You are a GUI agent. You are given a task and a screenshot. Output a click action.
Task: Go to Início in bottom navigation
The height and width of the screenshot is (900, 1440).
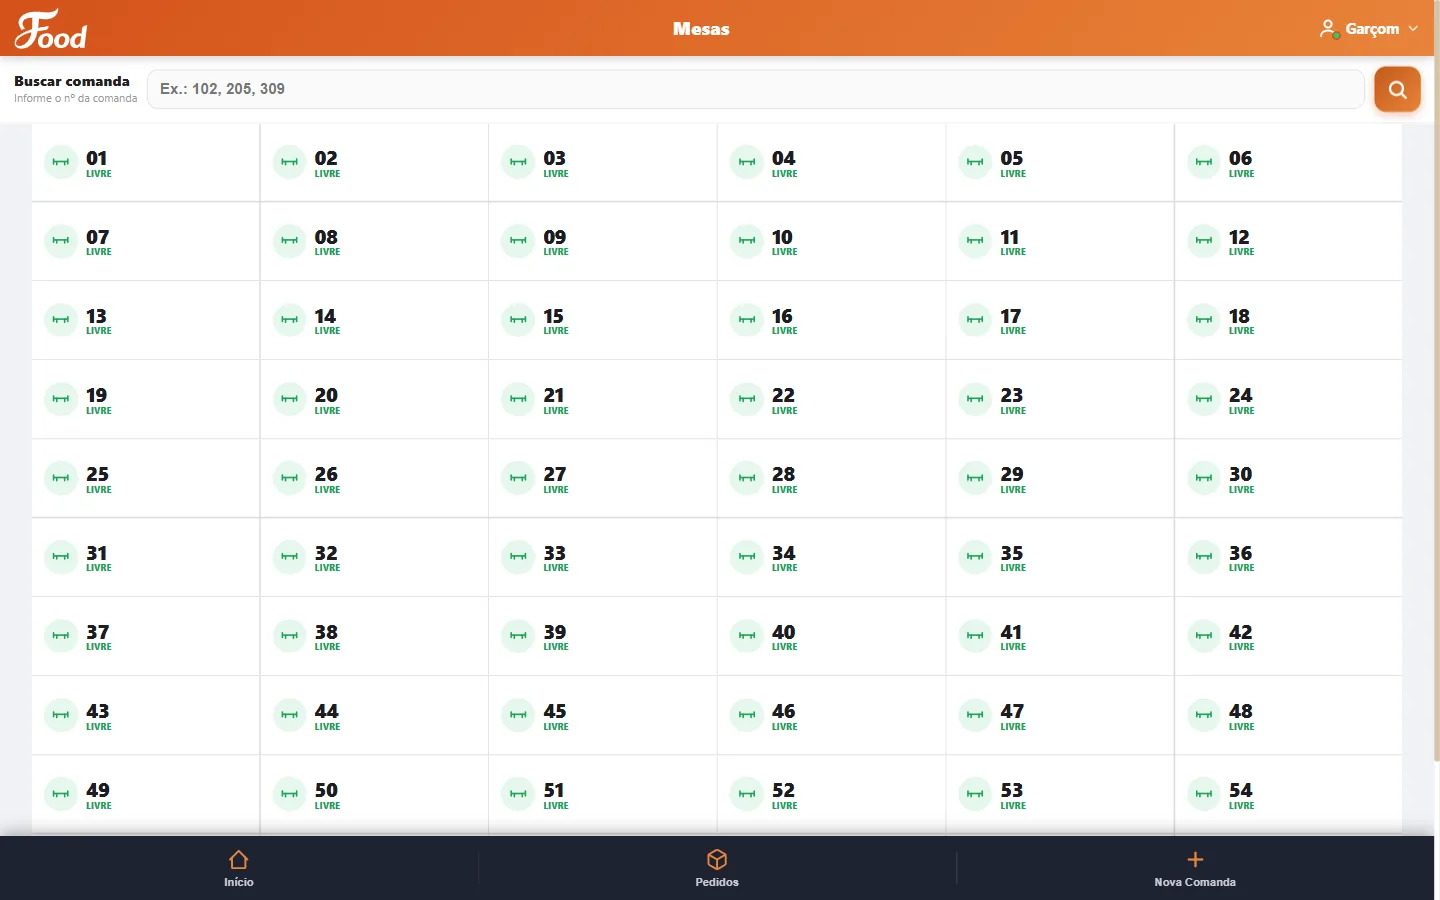tap(239, 868)
